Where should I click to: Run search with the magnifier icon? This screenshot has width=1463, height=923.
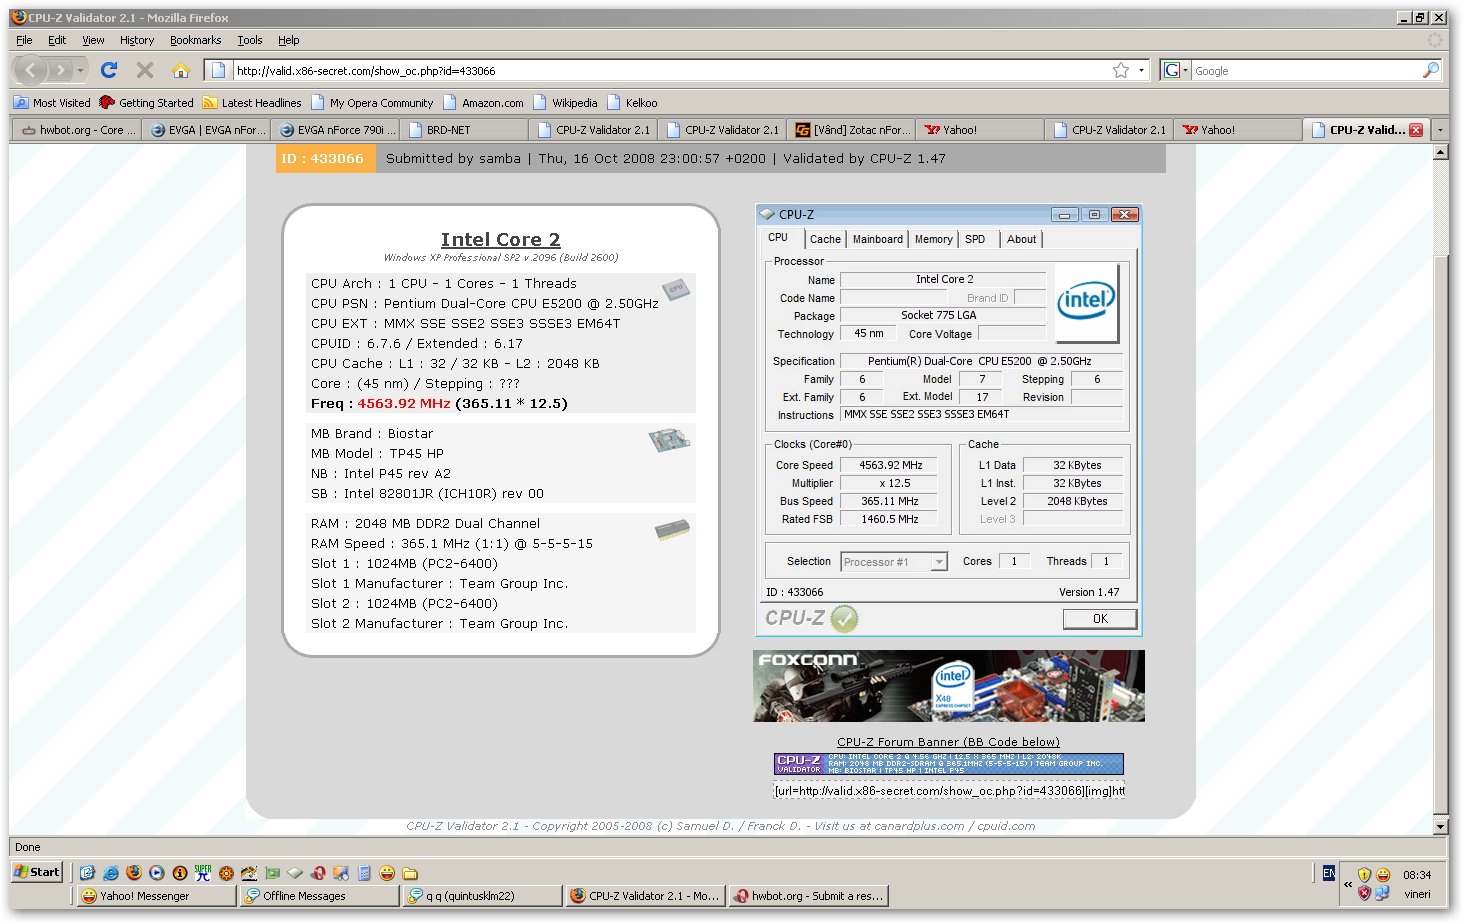[x=1431, y=70]
